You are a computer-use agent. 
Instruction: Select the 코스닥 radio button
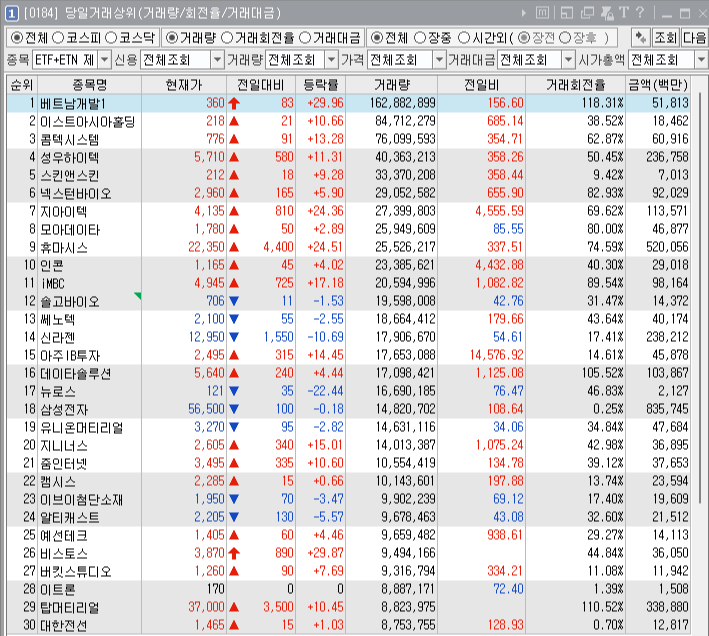(x=111, y=38)
